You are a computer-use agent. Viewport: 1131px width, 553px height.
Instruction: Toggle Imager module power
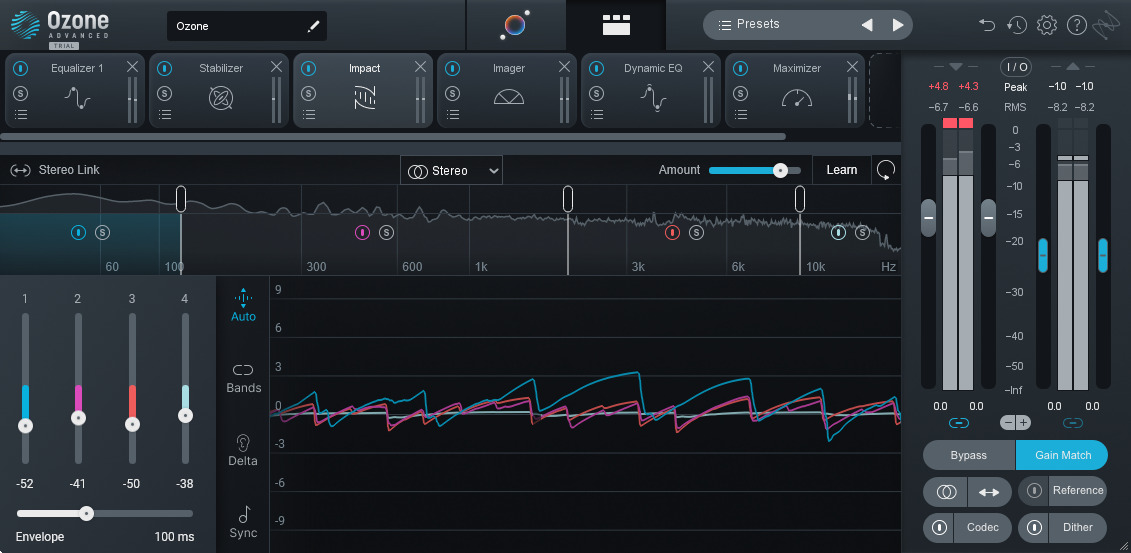(452, 68)
